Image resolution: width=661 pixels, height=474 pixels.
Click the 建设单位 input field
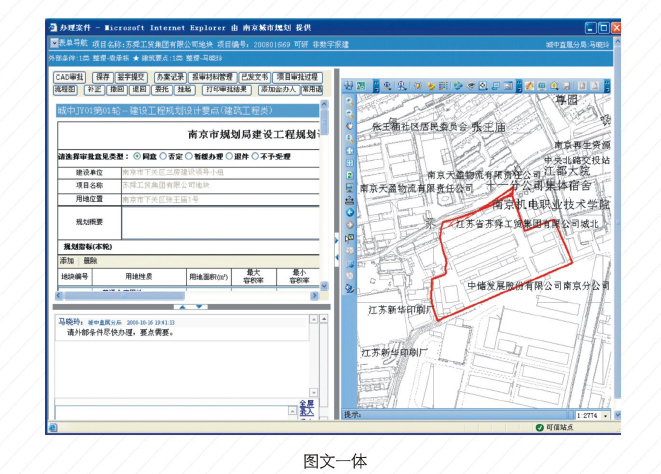pyautogui.click(x=220, y=172)
